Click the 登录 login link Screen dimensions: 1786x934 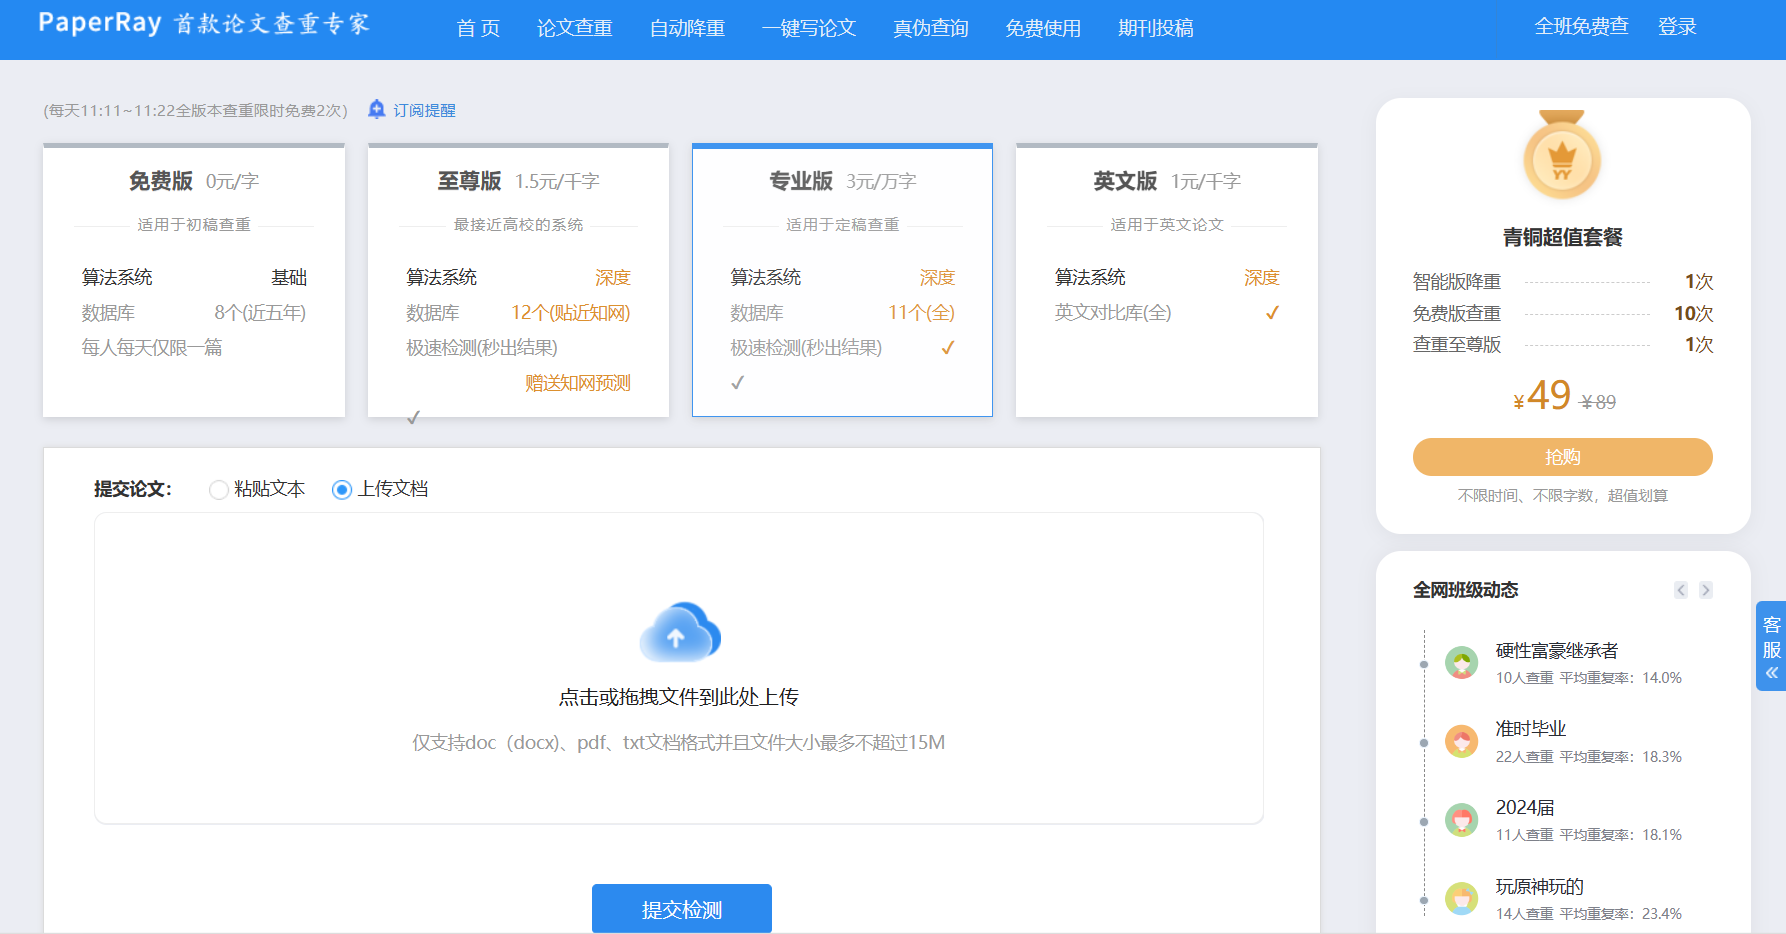[x=1677, y=27]
